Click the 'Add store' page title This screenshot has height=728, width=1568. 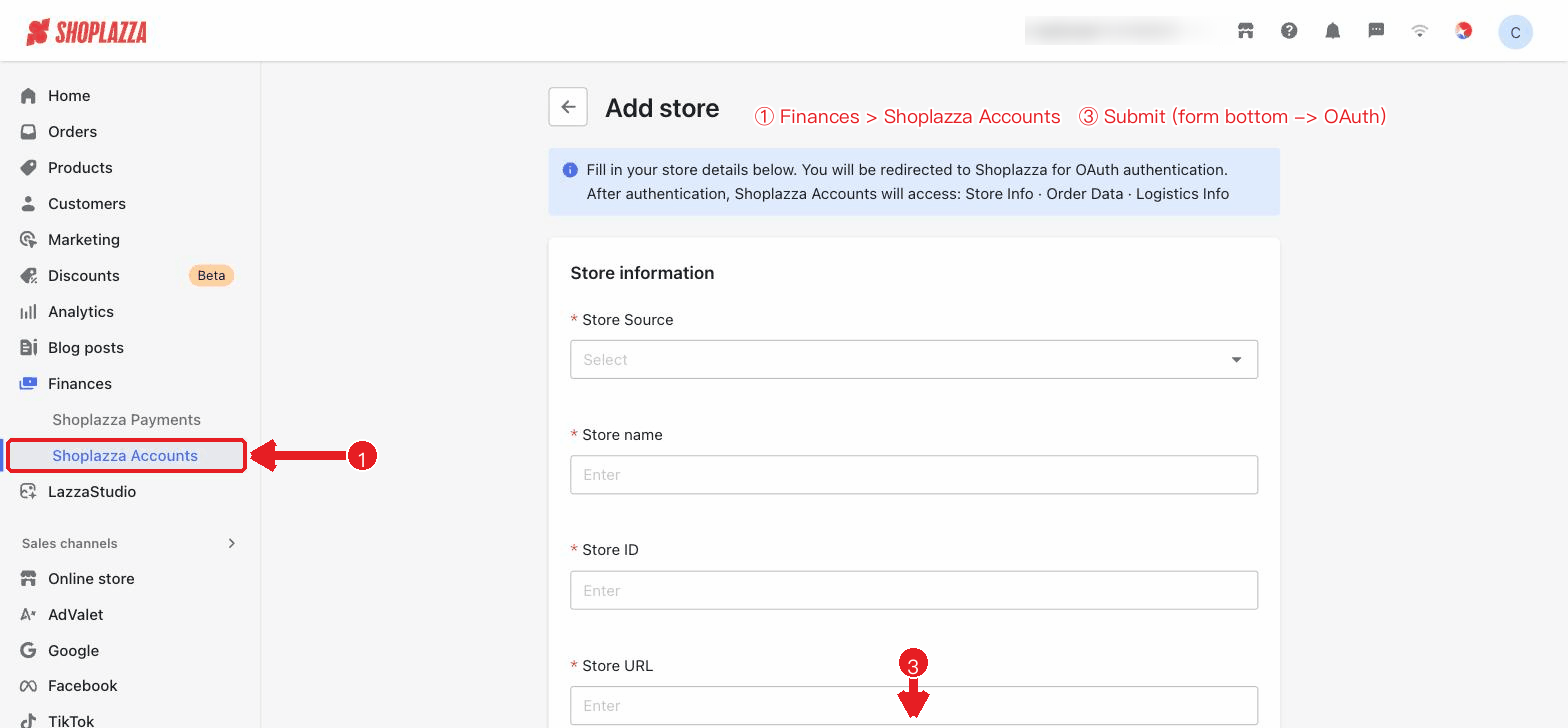[662, 108]
